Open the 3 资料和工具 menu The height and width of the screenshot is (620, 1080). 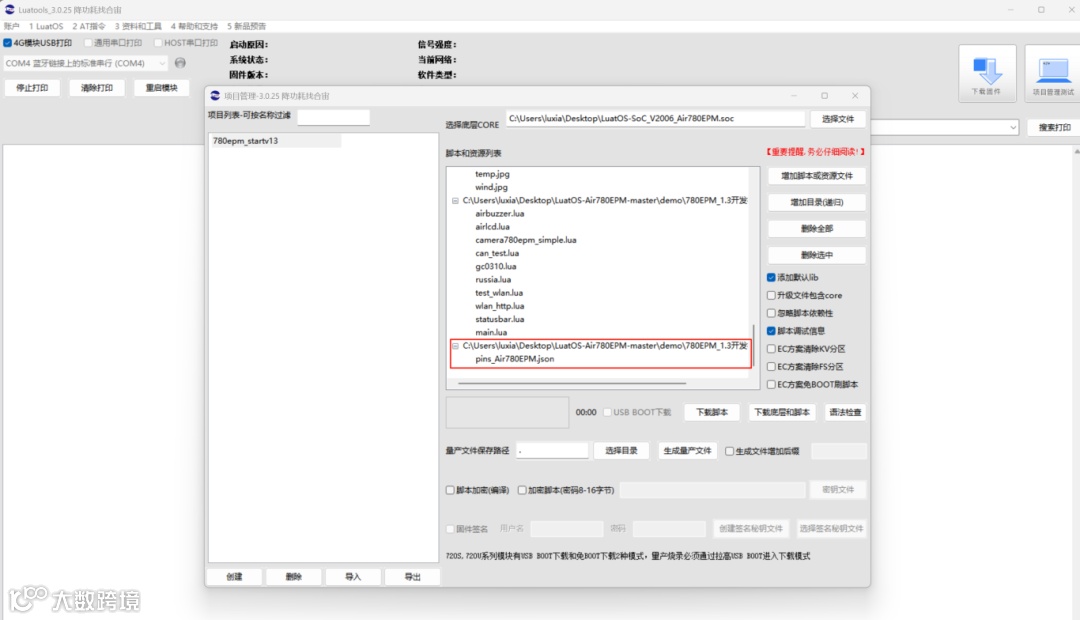coord(138,26)
